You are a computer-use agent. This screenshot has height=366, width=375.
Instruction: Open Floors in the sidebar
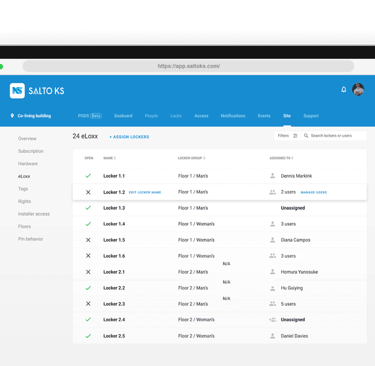coord(24,226)
